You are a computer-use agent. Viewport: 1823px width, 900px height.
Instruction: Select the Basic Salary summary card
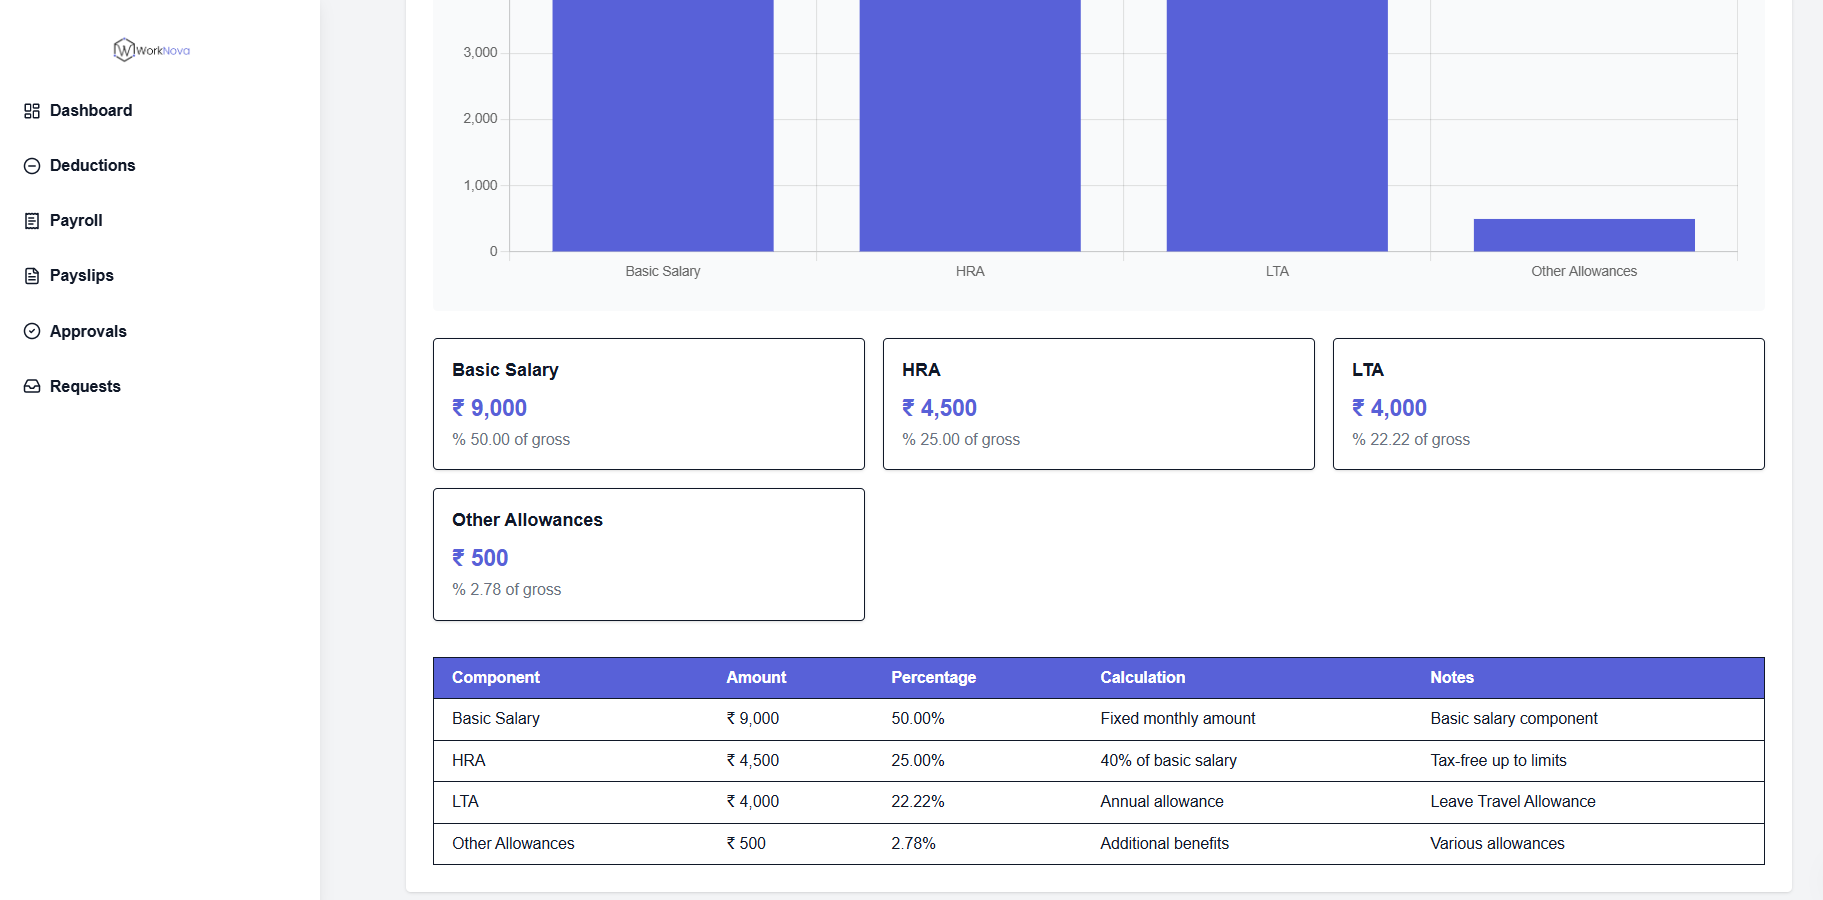point(648,404)
